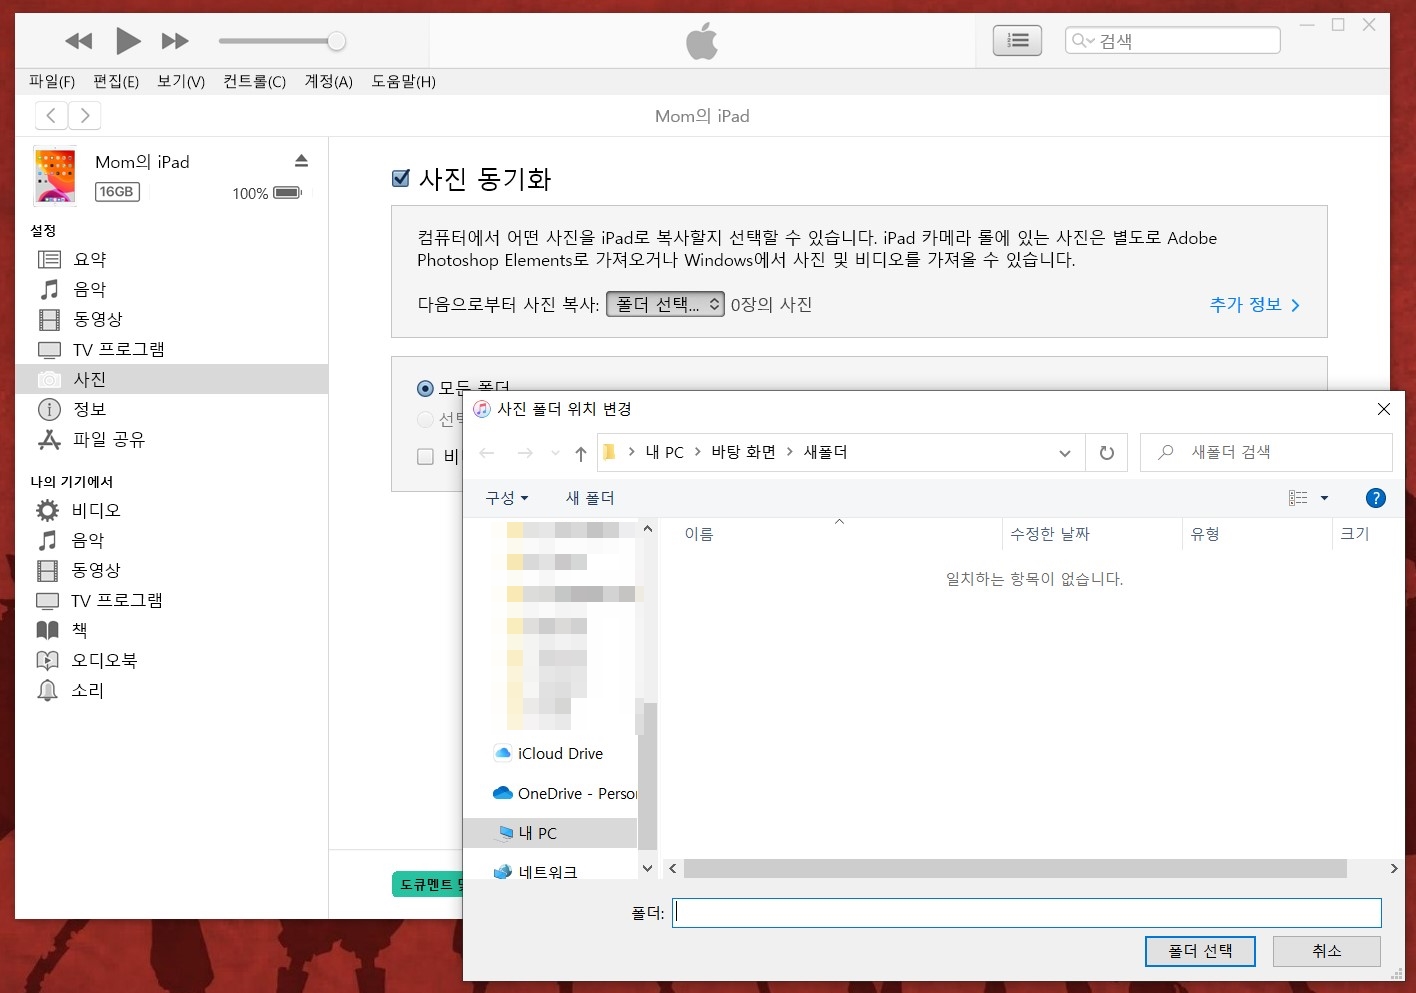Select the 모든 폴더 radio button
The height and width of the screenshot is (993, 1416).
pos(425,388)
